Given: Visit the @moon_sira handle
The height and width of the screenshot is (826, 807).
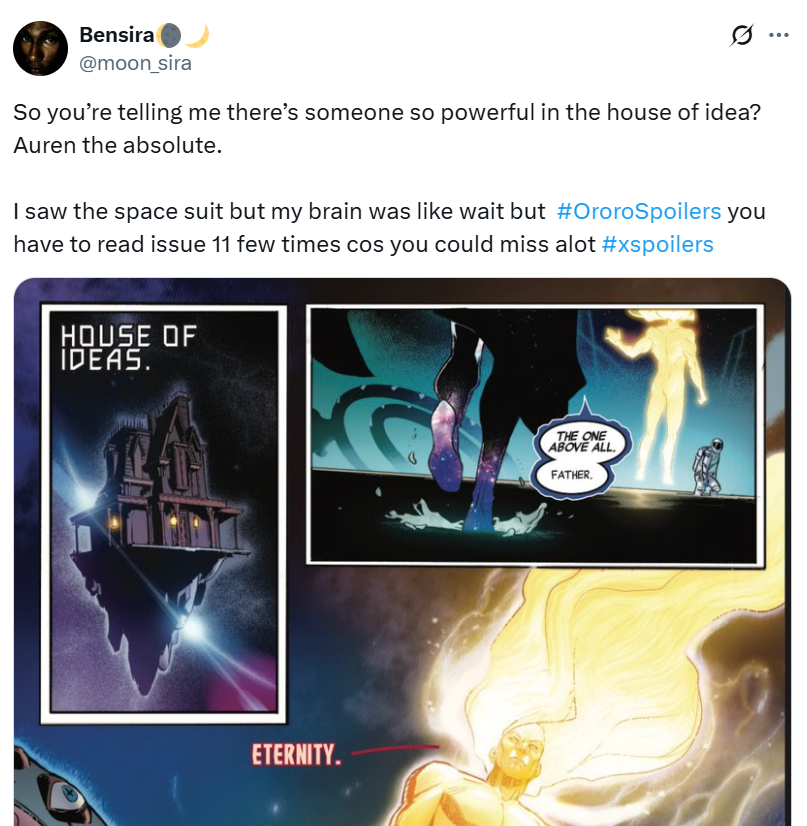Looking at the screenshot, I should 135,63.
